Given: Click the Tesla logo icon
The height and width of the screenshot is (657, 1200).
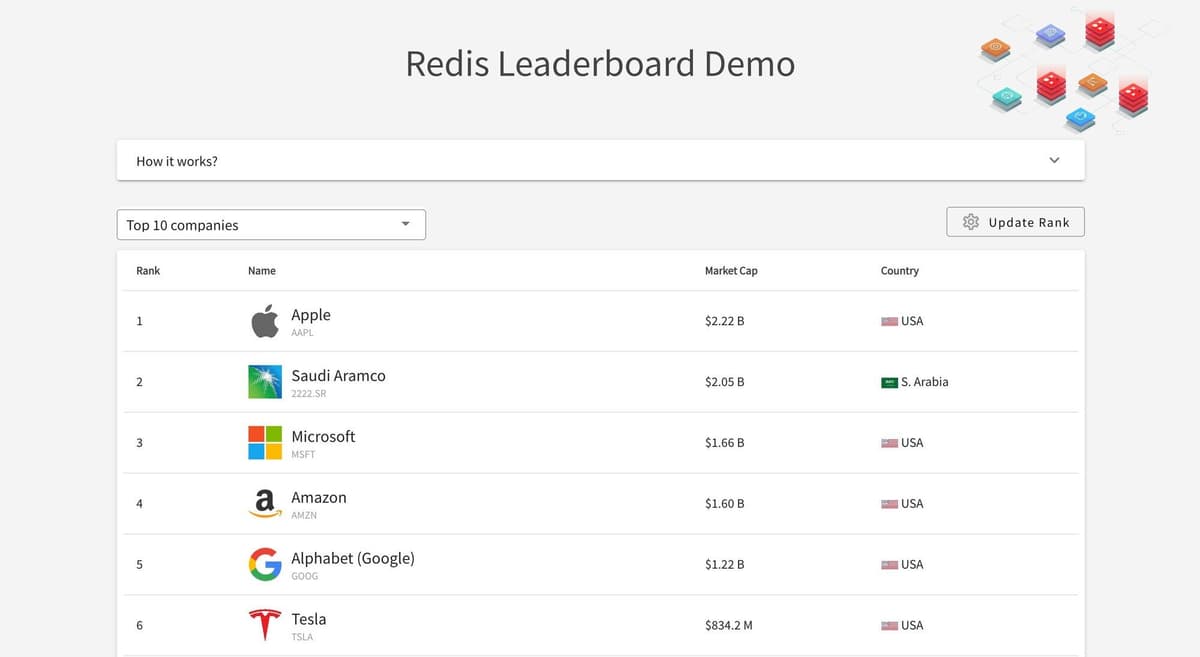Looking at the screenshot, I should coord(265,625).
